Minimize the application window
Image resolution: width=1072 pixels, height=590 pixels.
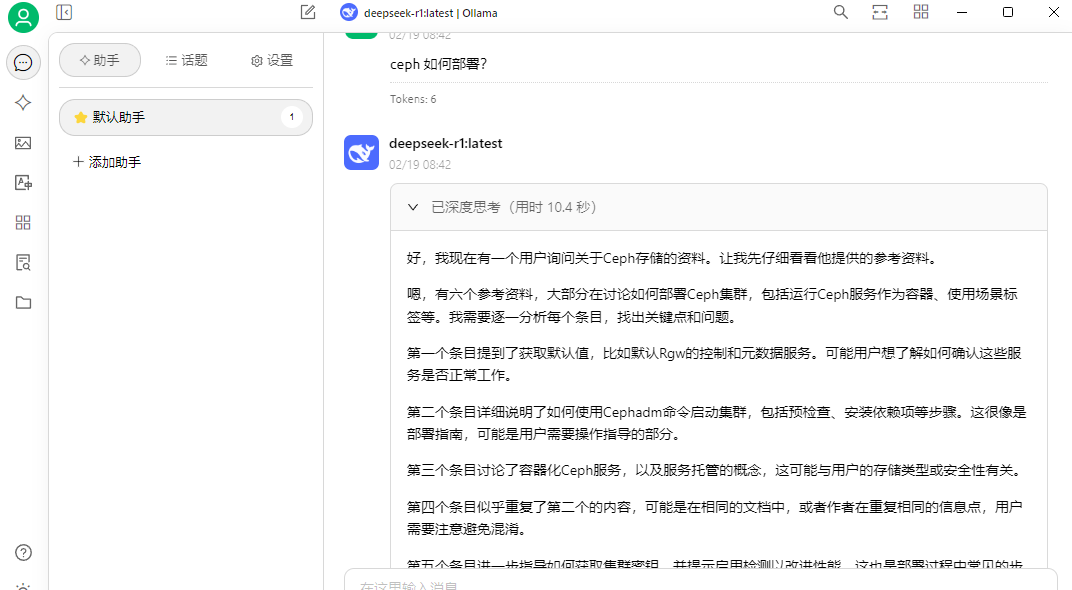pyautogui.click(x=962, y=12)
